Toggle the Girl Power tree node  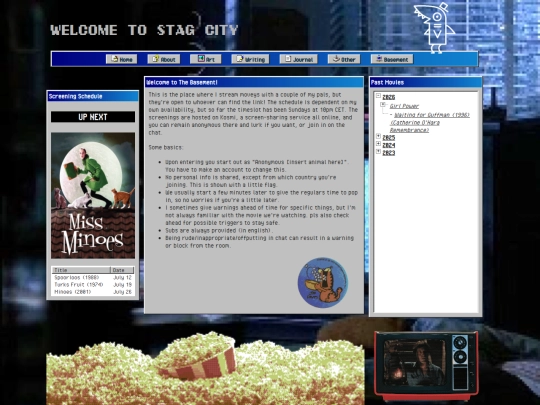coord(383,104)
